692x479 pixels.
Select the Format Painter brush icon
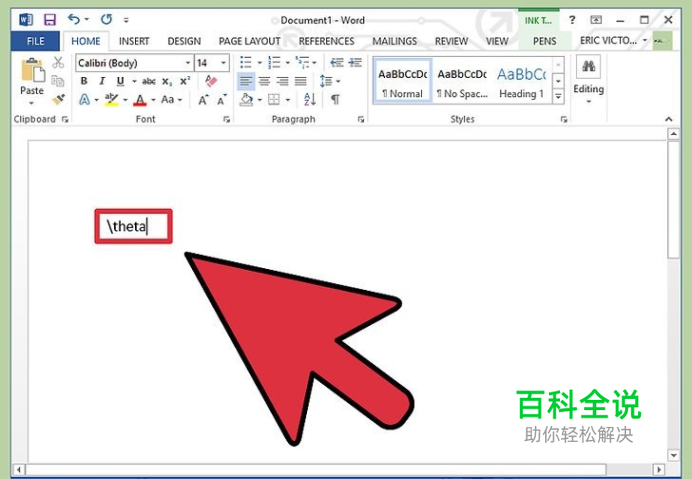click(58, 99)
